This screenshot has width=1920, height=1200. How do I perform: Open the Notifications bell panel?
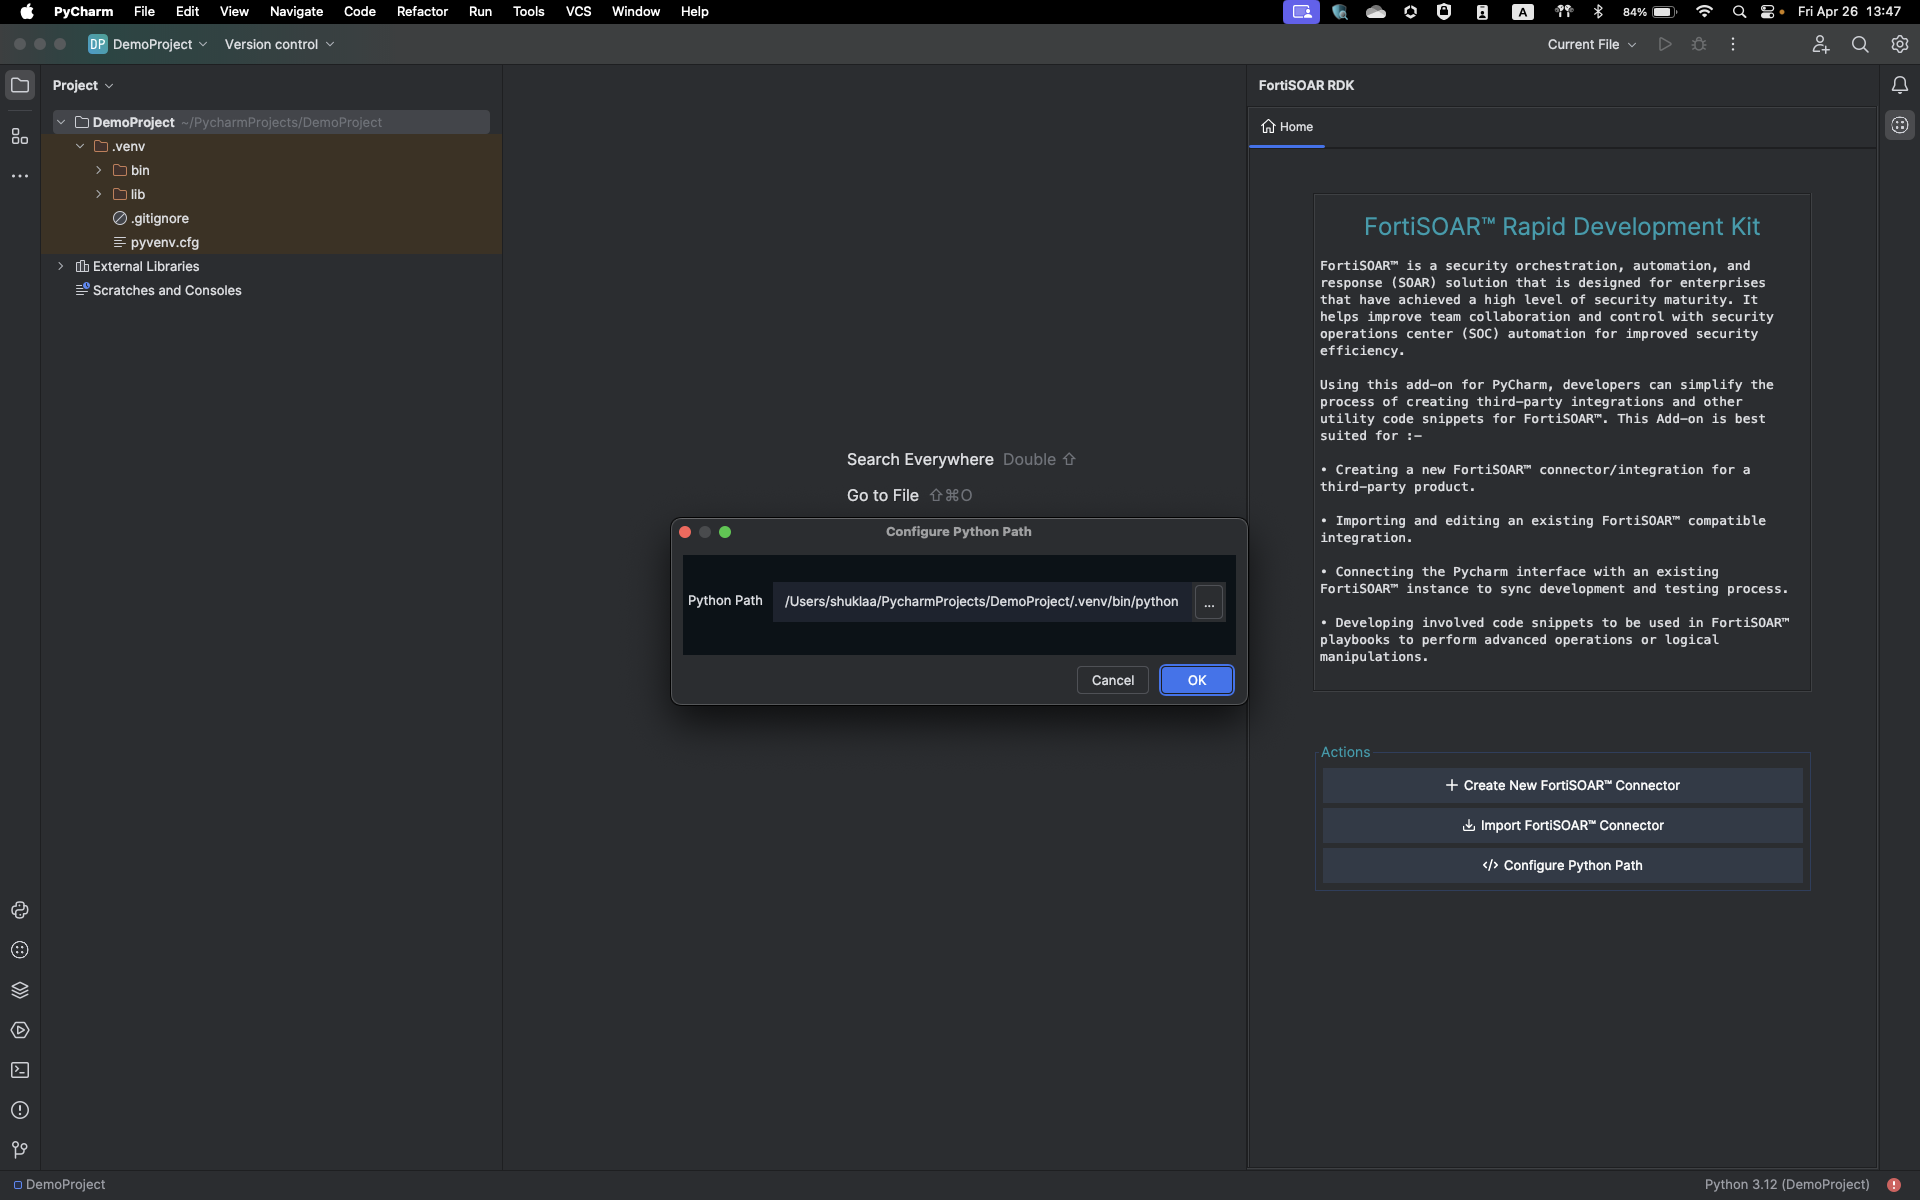tap(1899, 85)
